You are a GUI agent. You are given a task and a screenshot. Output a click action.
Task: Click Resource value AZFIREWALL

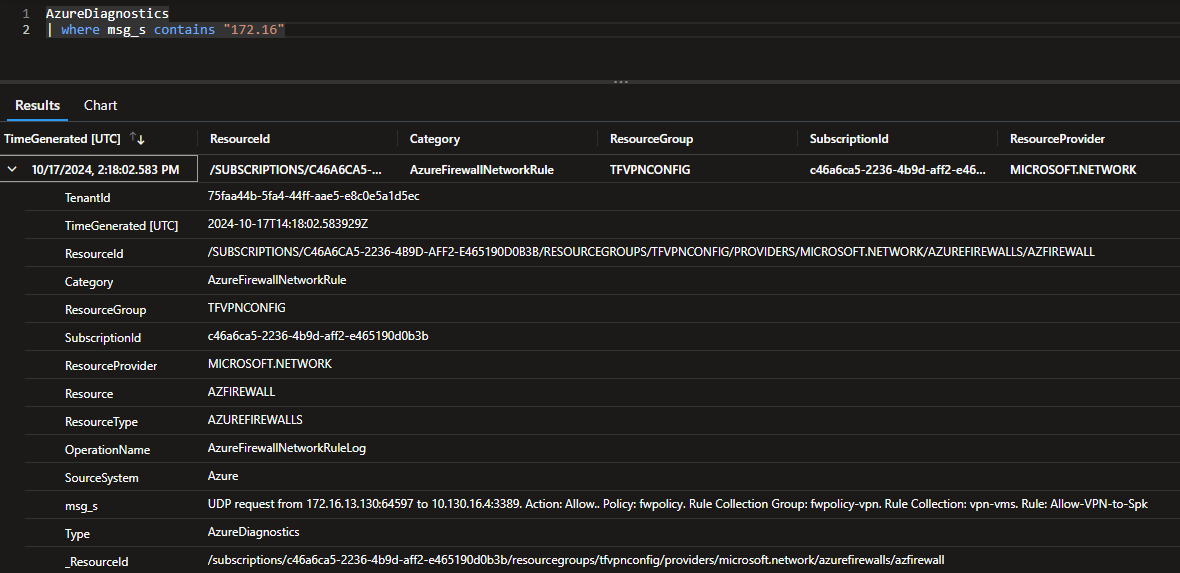[242, 392]
